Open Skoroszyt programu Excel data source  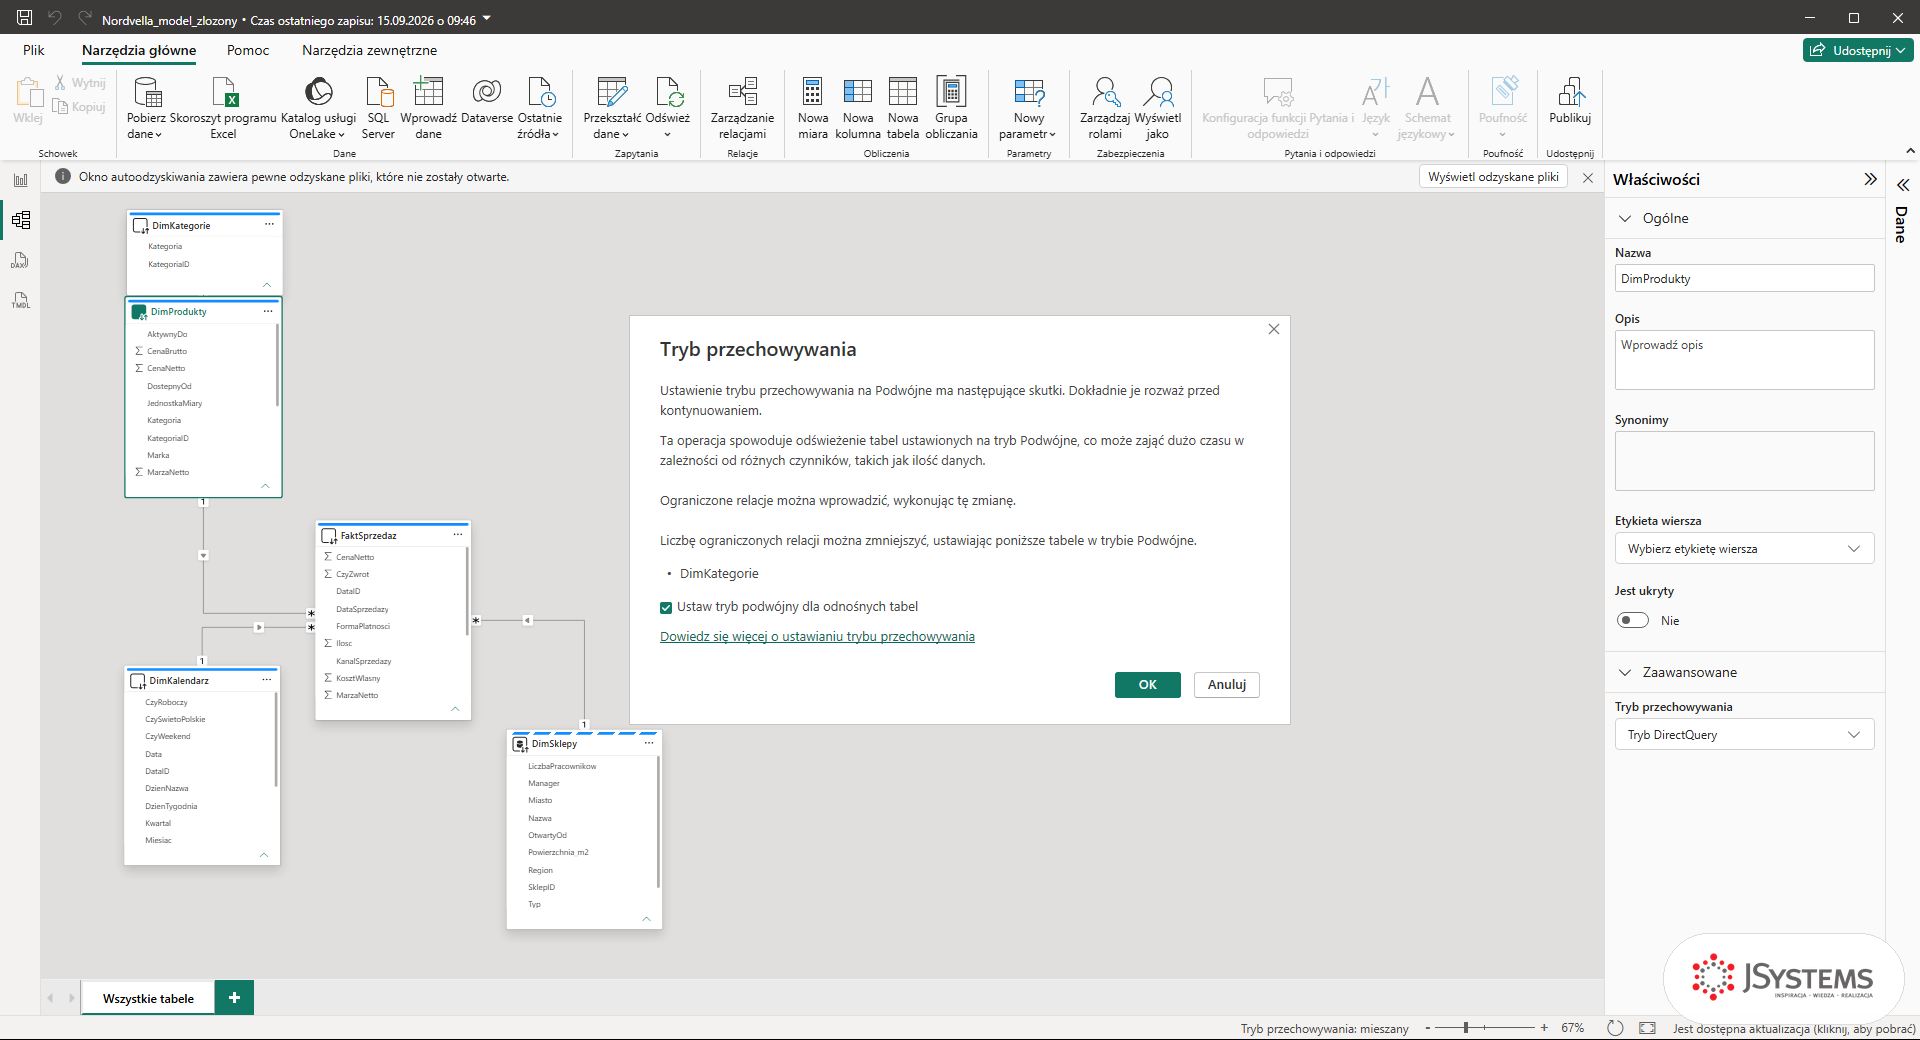pyautogui.click(x=224, y=108)
